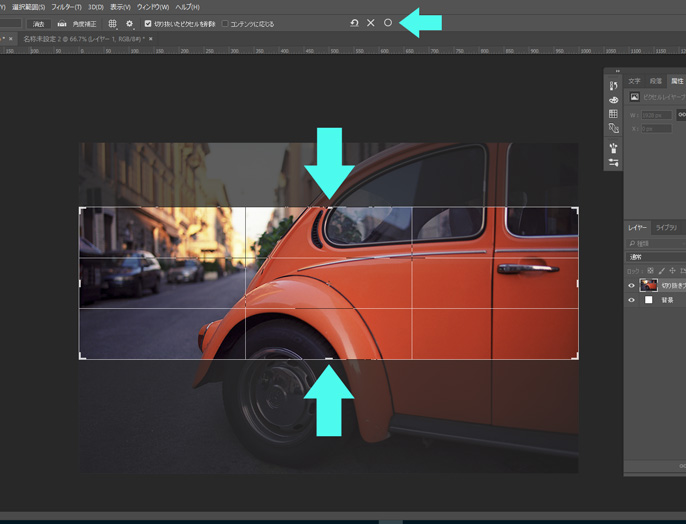Switch to the レイヤー tab

[x=637, y=227]
